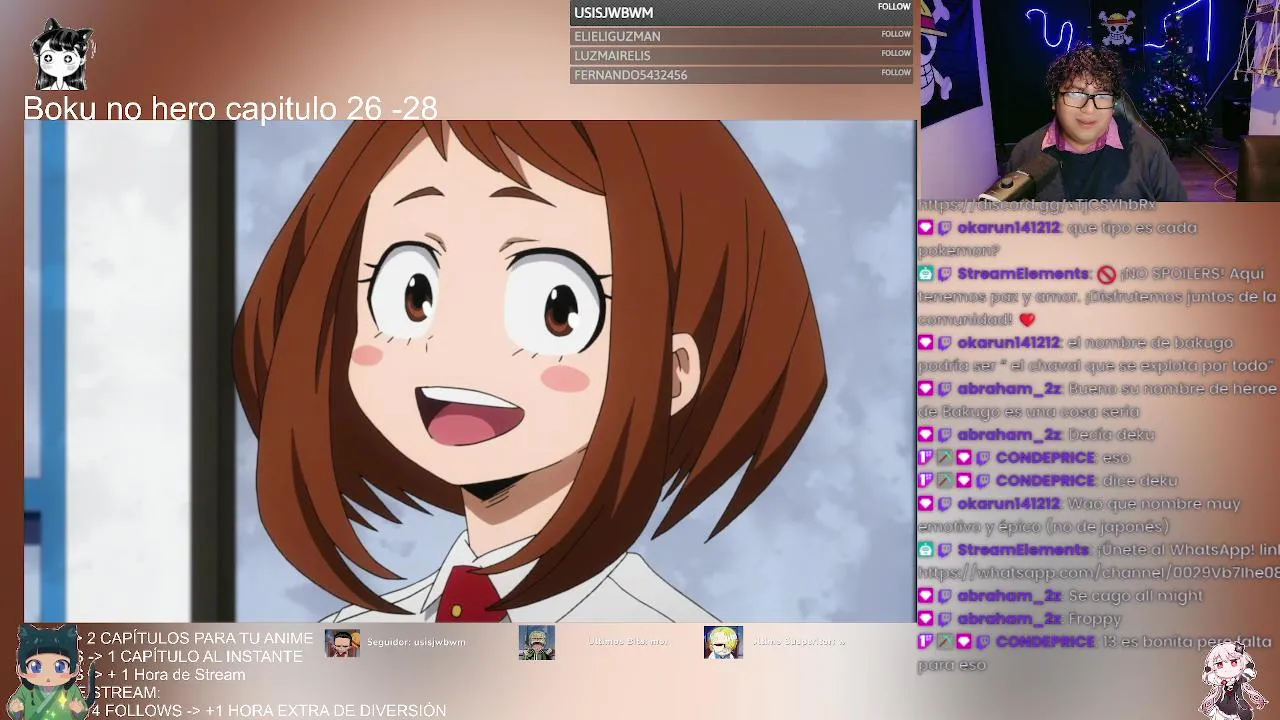Click okarun141212's name on the pokemon question
The height and width of the screenshot is (720, 1280).
[x=1008, y=228]
